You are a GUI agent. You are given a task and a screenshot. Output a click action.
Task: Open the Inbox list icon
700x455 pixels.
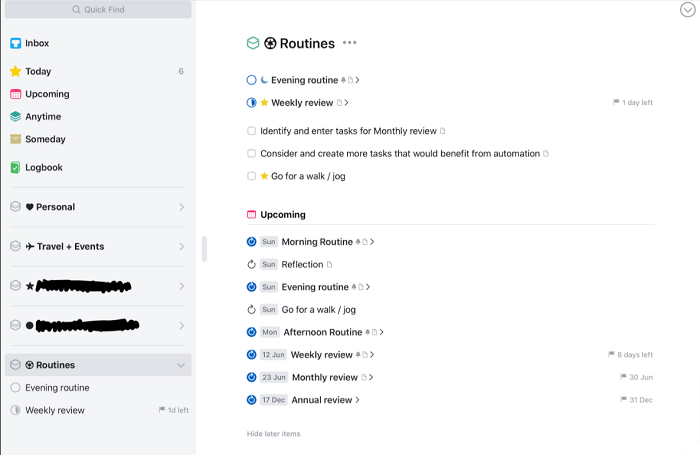16,43
